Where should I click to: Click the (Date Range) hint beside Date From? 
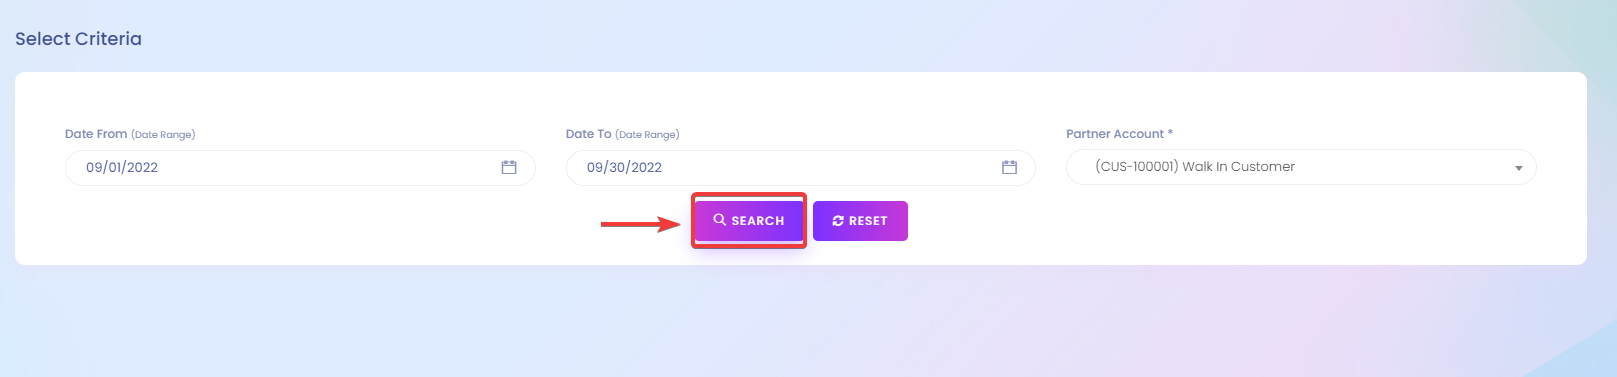pos(163,135)
